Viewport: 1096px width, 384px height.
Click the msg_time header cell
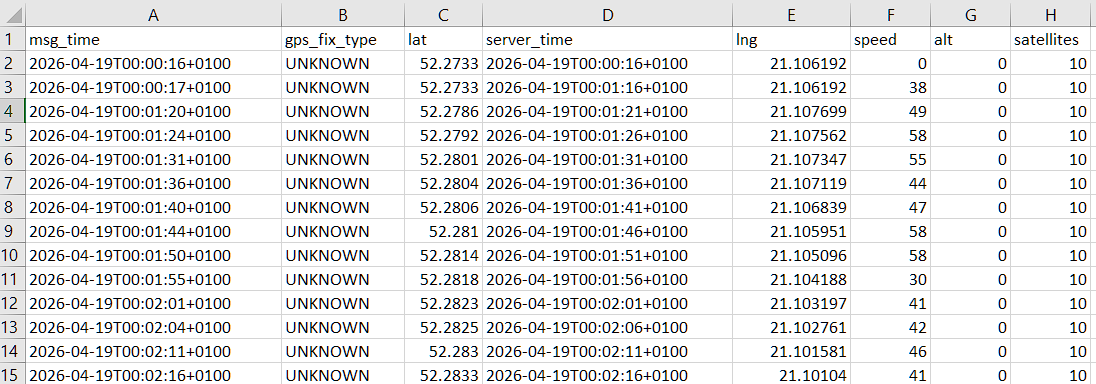(153, 40)
